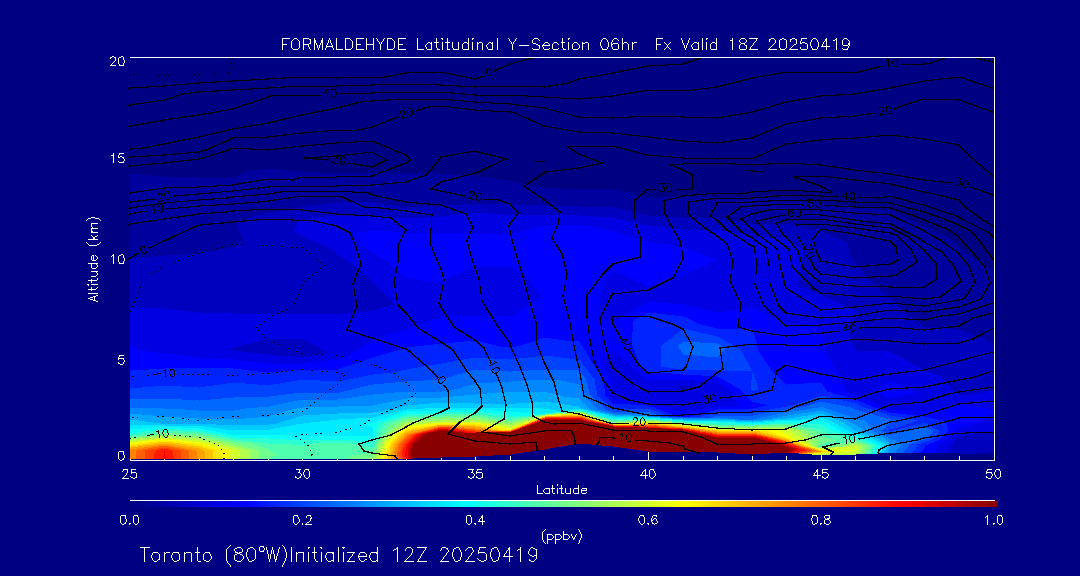Click the '(ppbv)' units label
This screenshot has height=576, width=1080.
click(x=562, y=535)
